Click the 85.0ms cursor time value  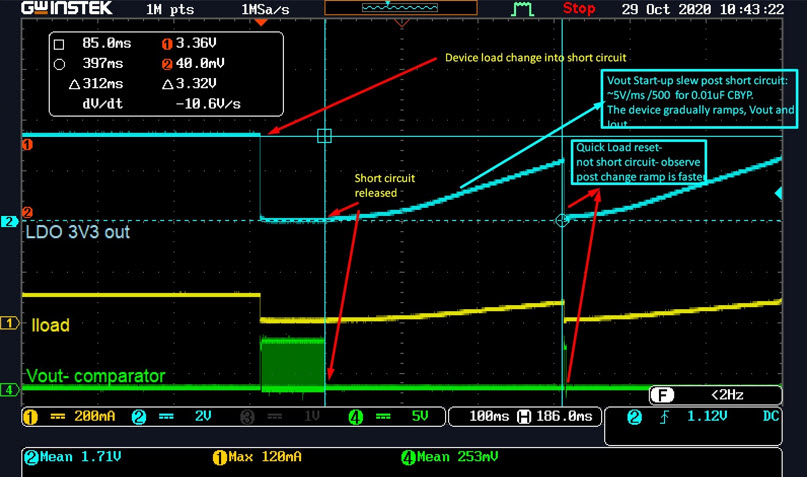click(107, 44)
